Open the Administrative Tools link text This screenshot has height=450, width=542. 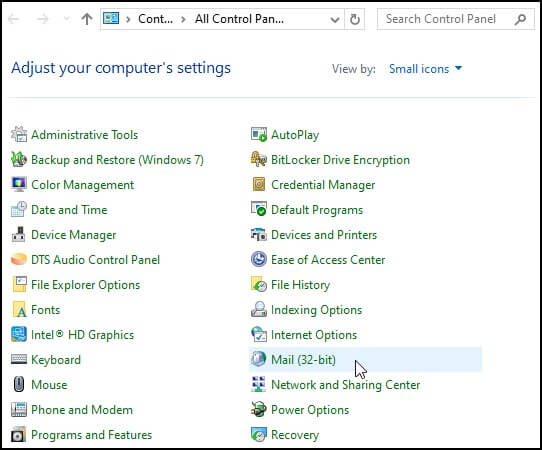[x=85, y=134]
